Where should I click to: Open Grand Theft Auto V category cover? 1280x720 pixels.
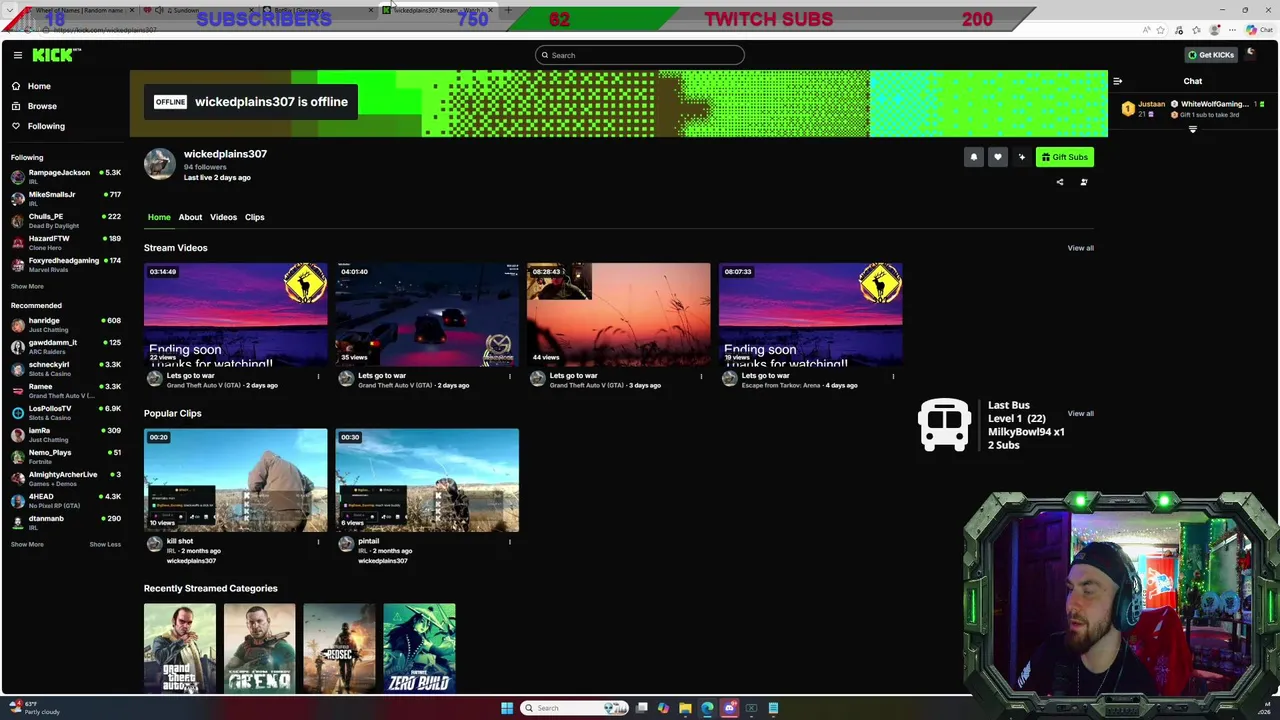coord(180,648)
